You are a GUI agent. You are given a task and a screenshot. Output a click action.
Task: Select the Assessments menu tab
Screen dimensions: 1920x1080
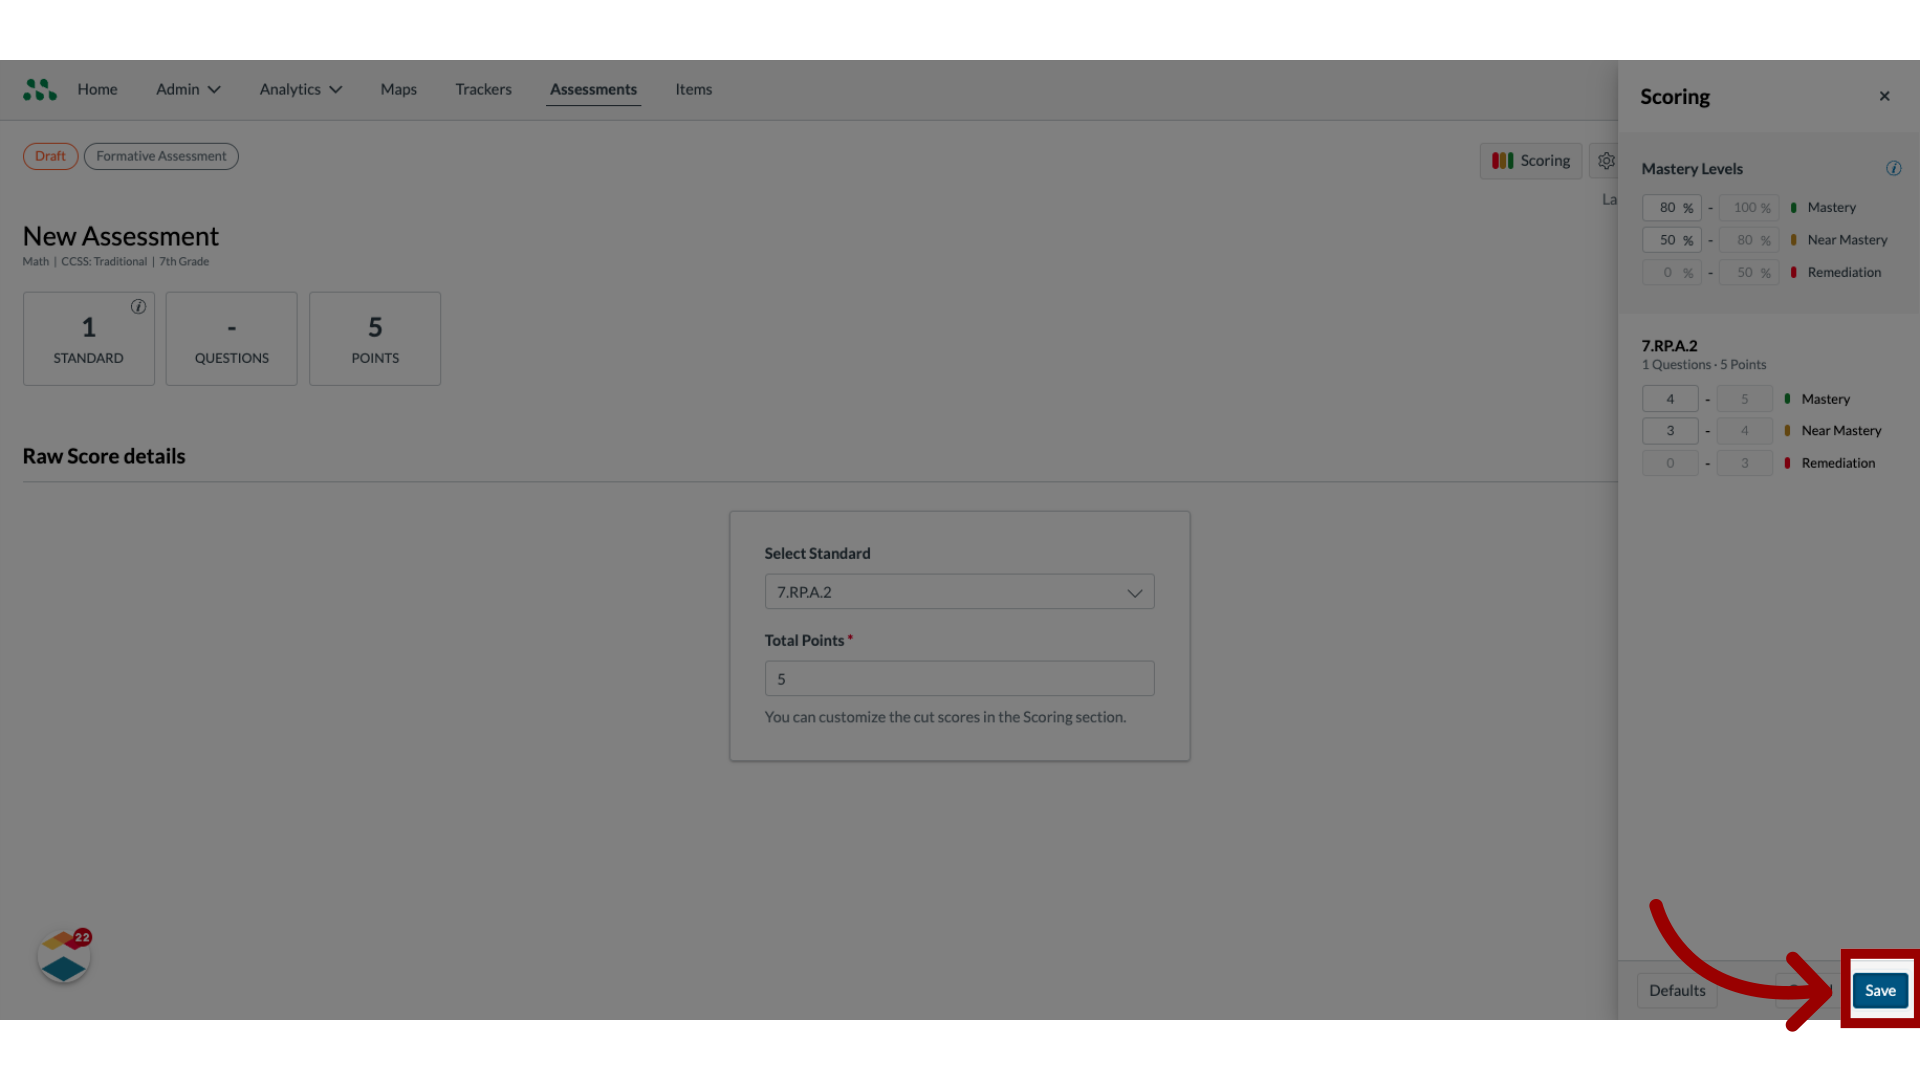(593, 88)
